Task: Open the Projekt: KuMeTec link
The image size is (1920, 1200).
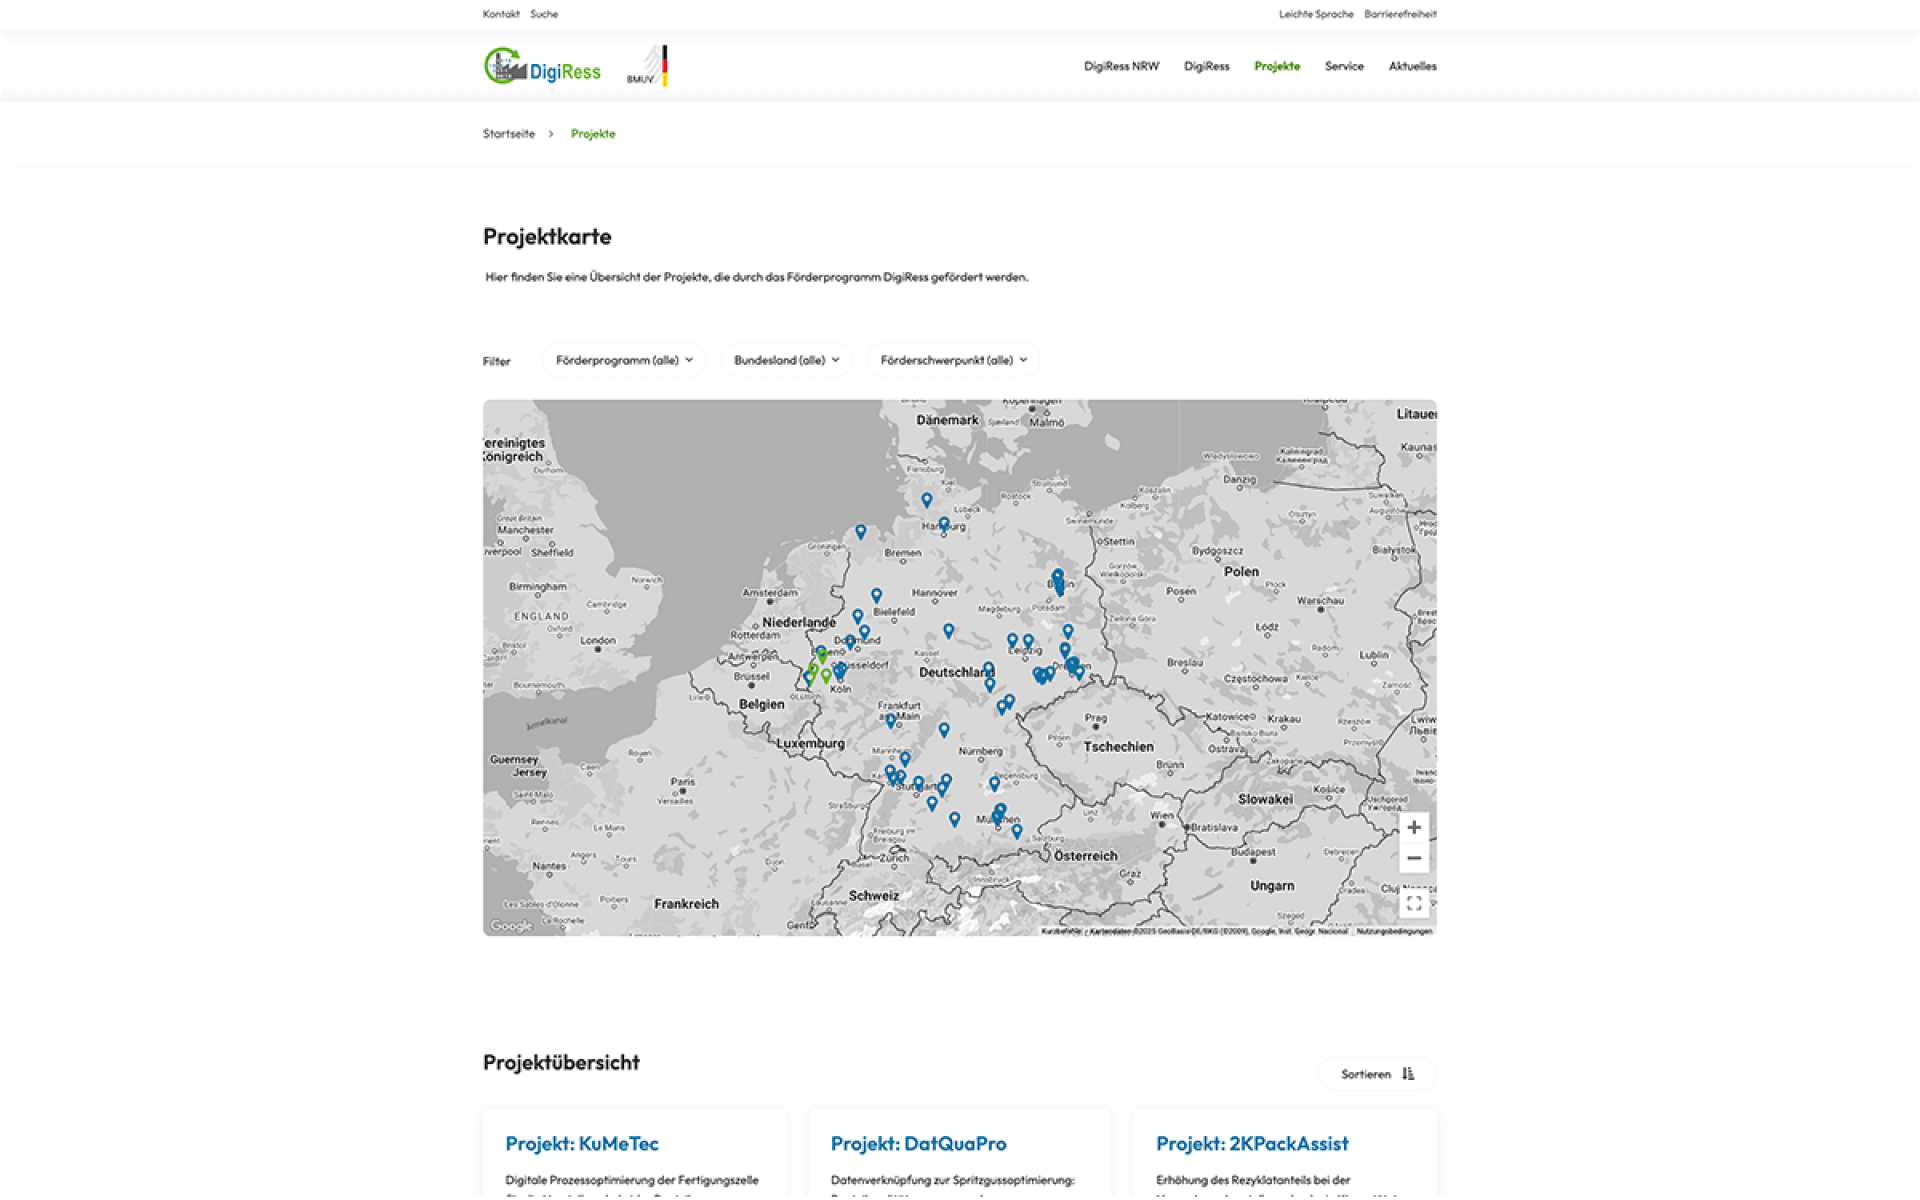Action: pyautogui.click(x=582, y=1143)
